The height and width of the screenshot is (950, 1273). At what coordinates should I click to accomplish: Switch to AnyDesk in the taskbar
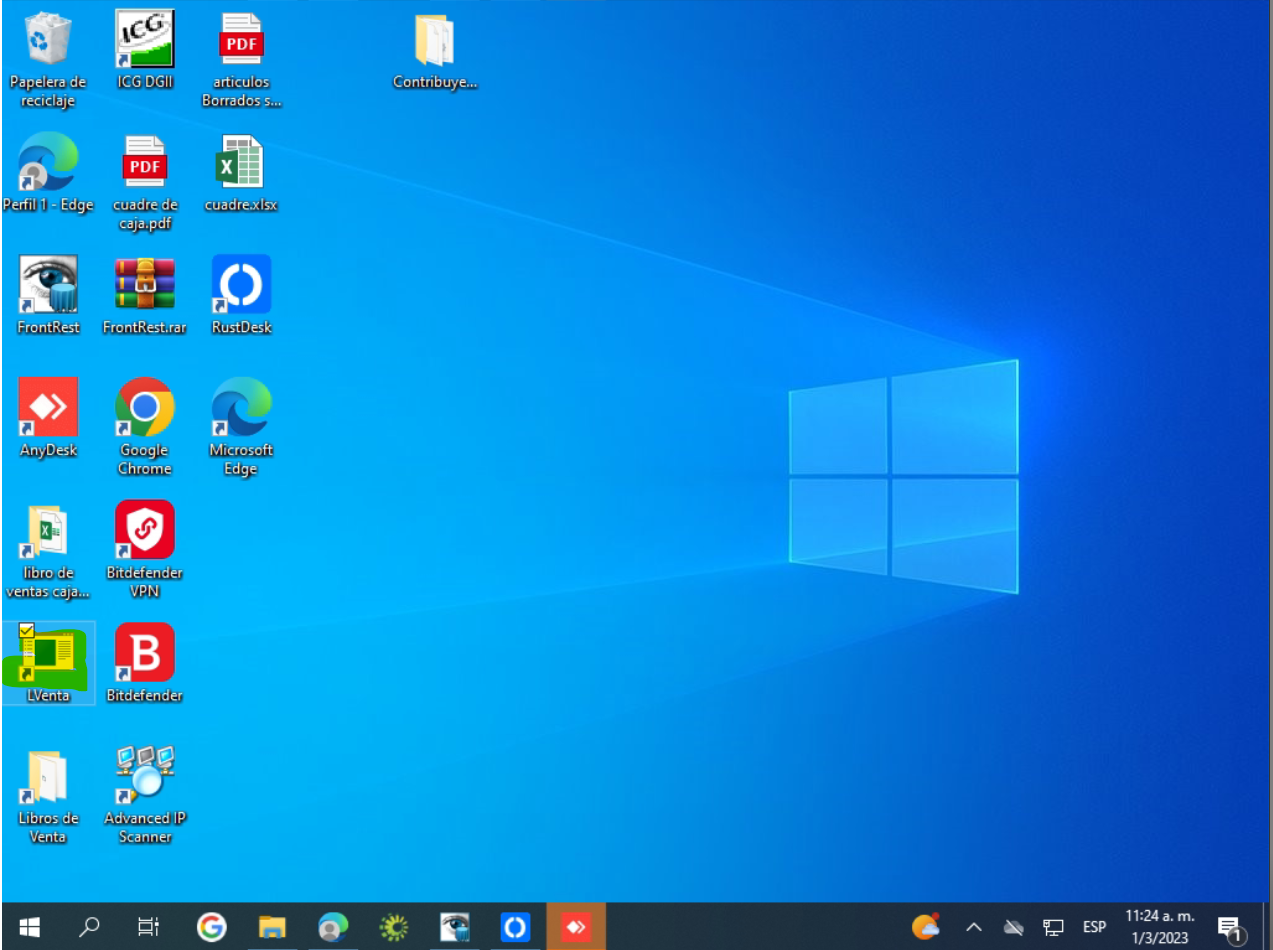pos(576,928)
